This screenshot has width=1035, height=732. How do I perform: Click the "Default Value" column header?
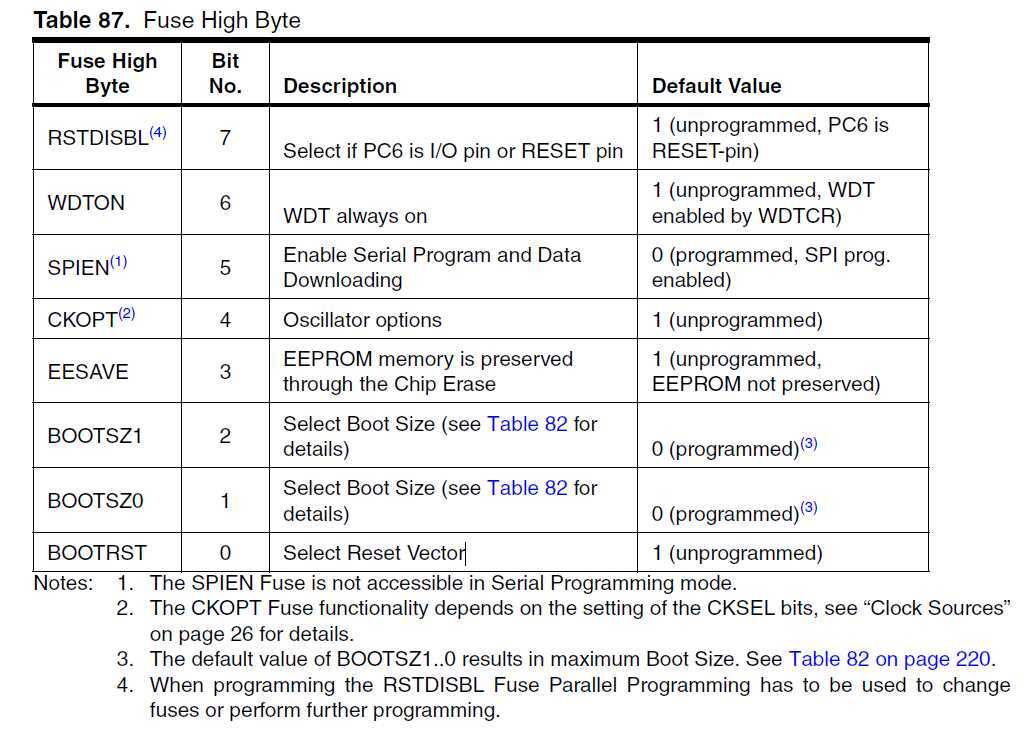point(716,86)
